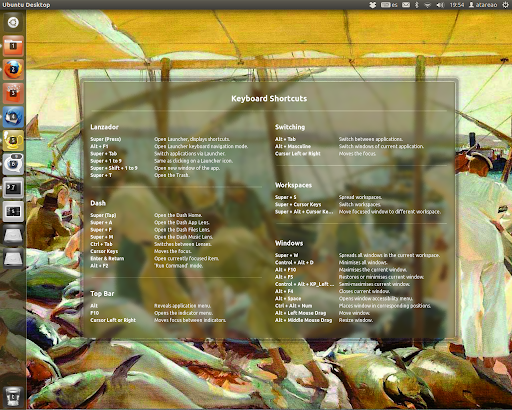This screenshot has height=410, width=512.
Task: Click the 'Keyboard Shortcuts' overlay heading
Action: point(269,98)
